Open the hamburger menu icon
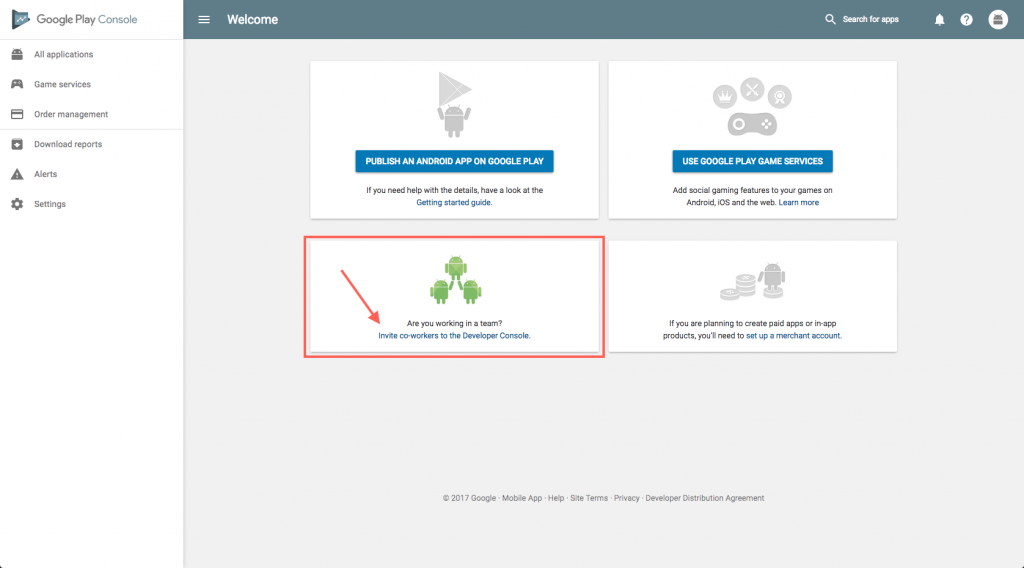This screenshot has height=568, width=1024. click(204, 20)
